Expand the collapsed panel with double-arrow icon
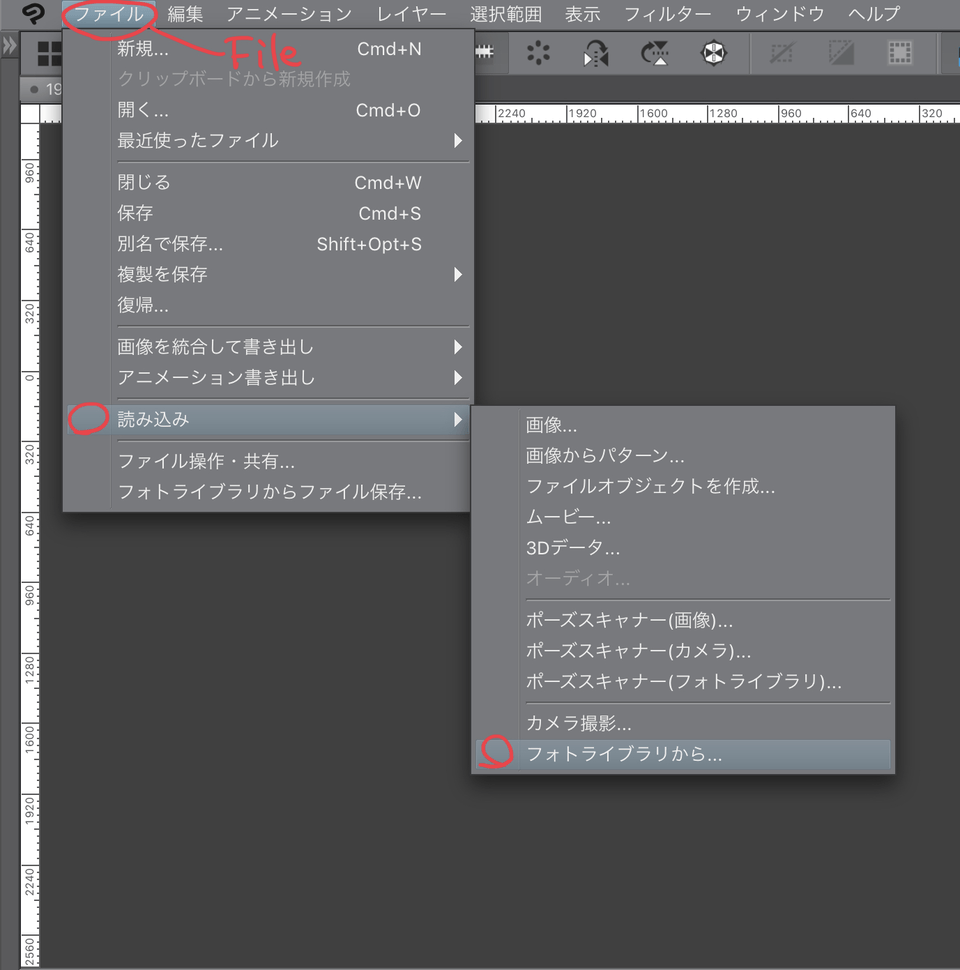Image resolution: width=960 pixels, height=970 pixels. [x=9, y=46]
